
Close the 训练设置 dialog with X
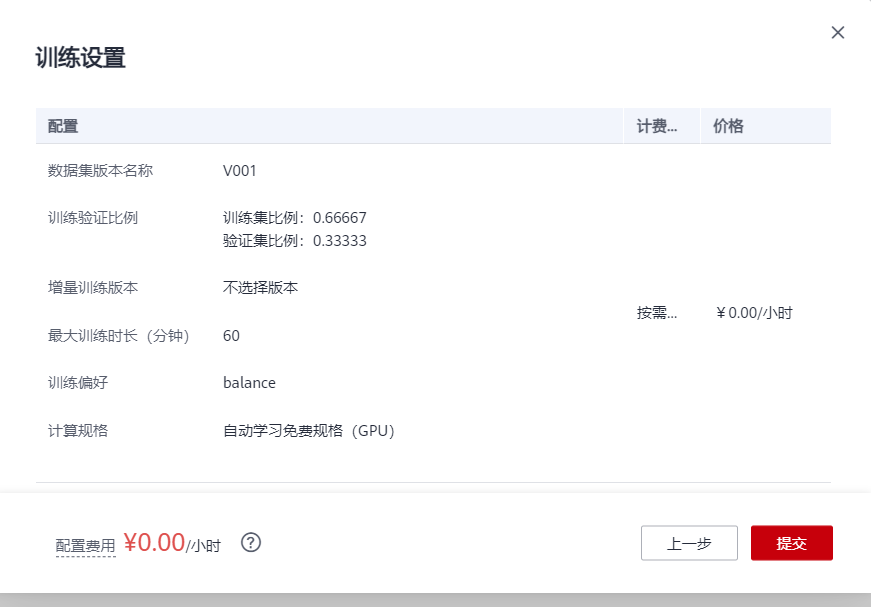pos(838,33)
